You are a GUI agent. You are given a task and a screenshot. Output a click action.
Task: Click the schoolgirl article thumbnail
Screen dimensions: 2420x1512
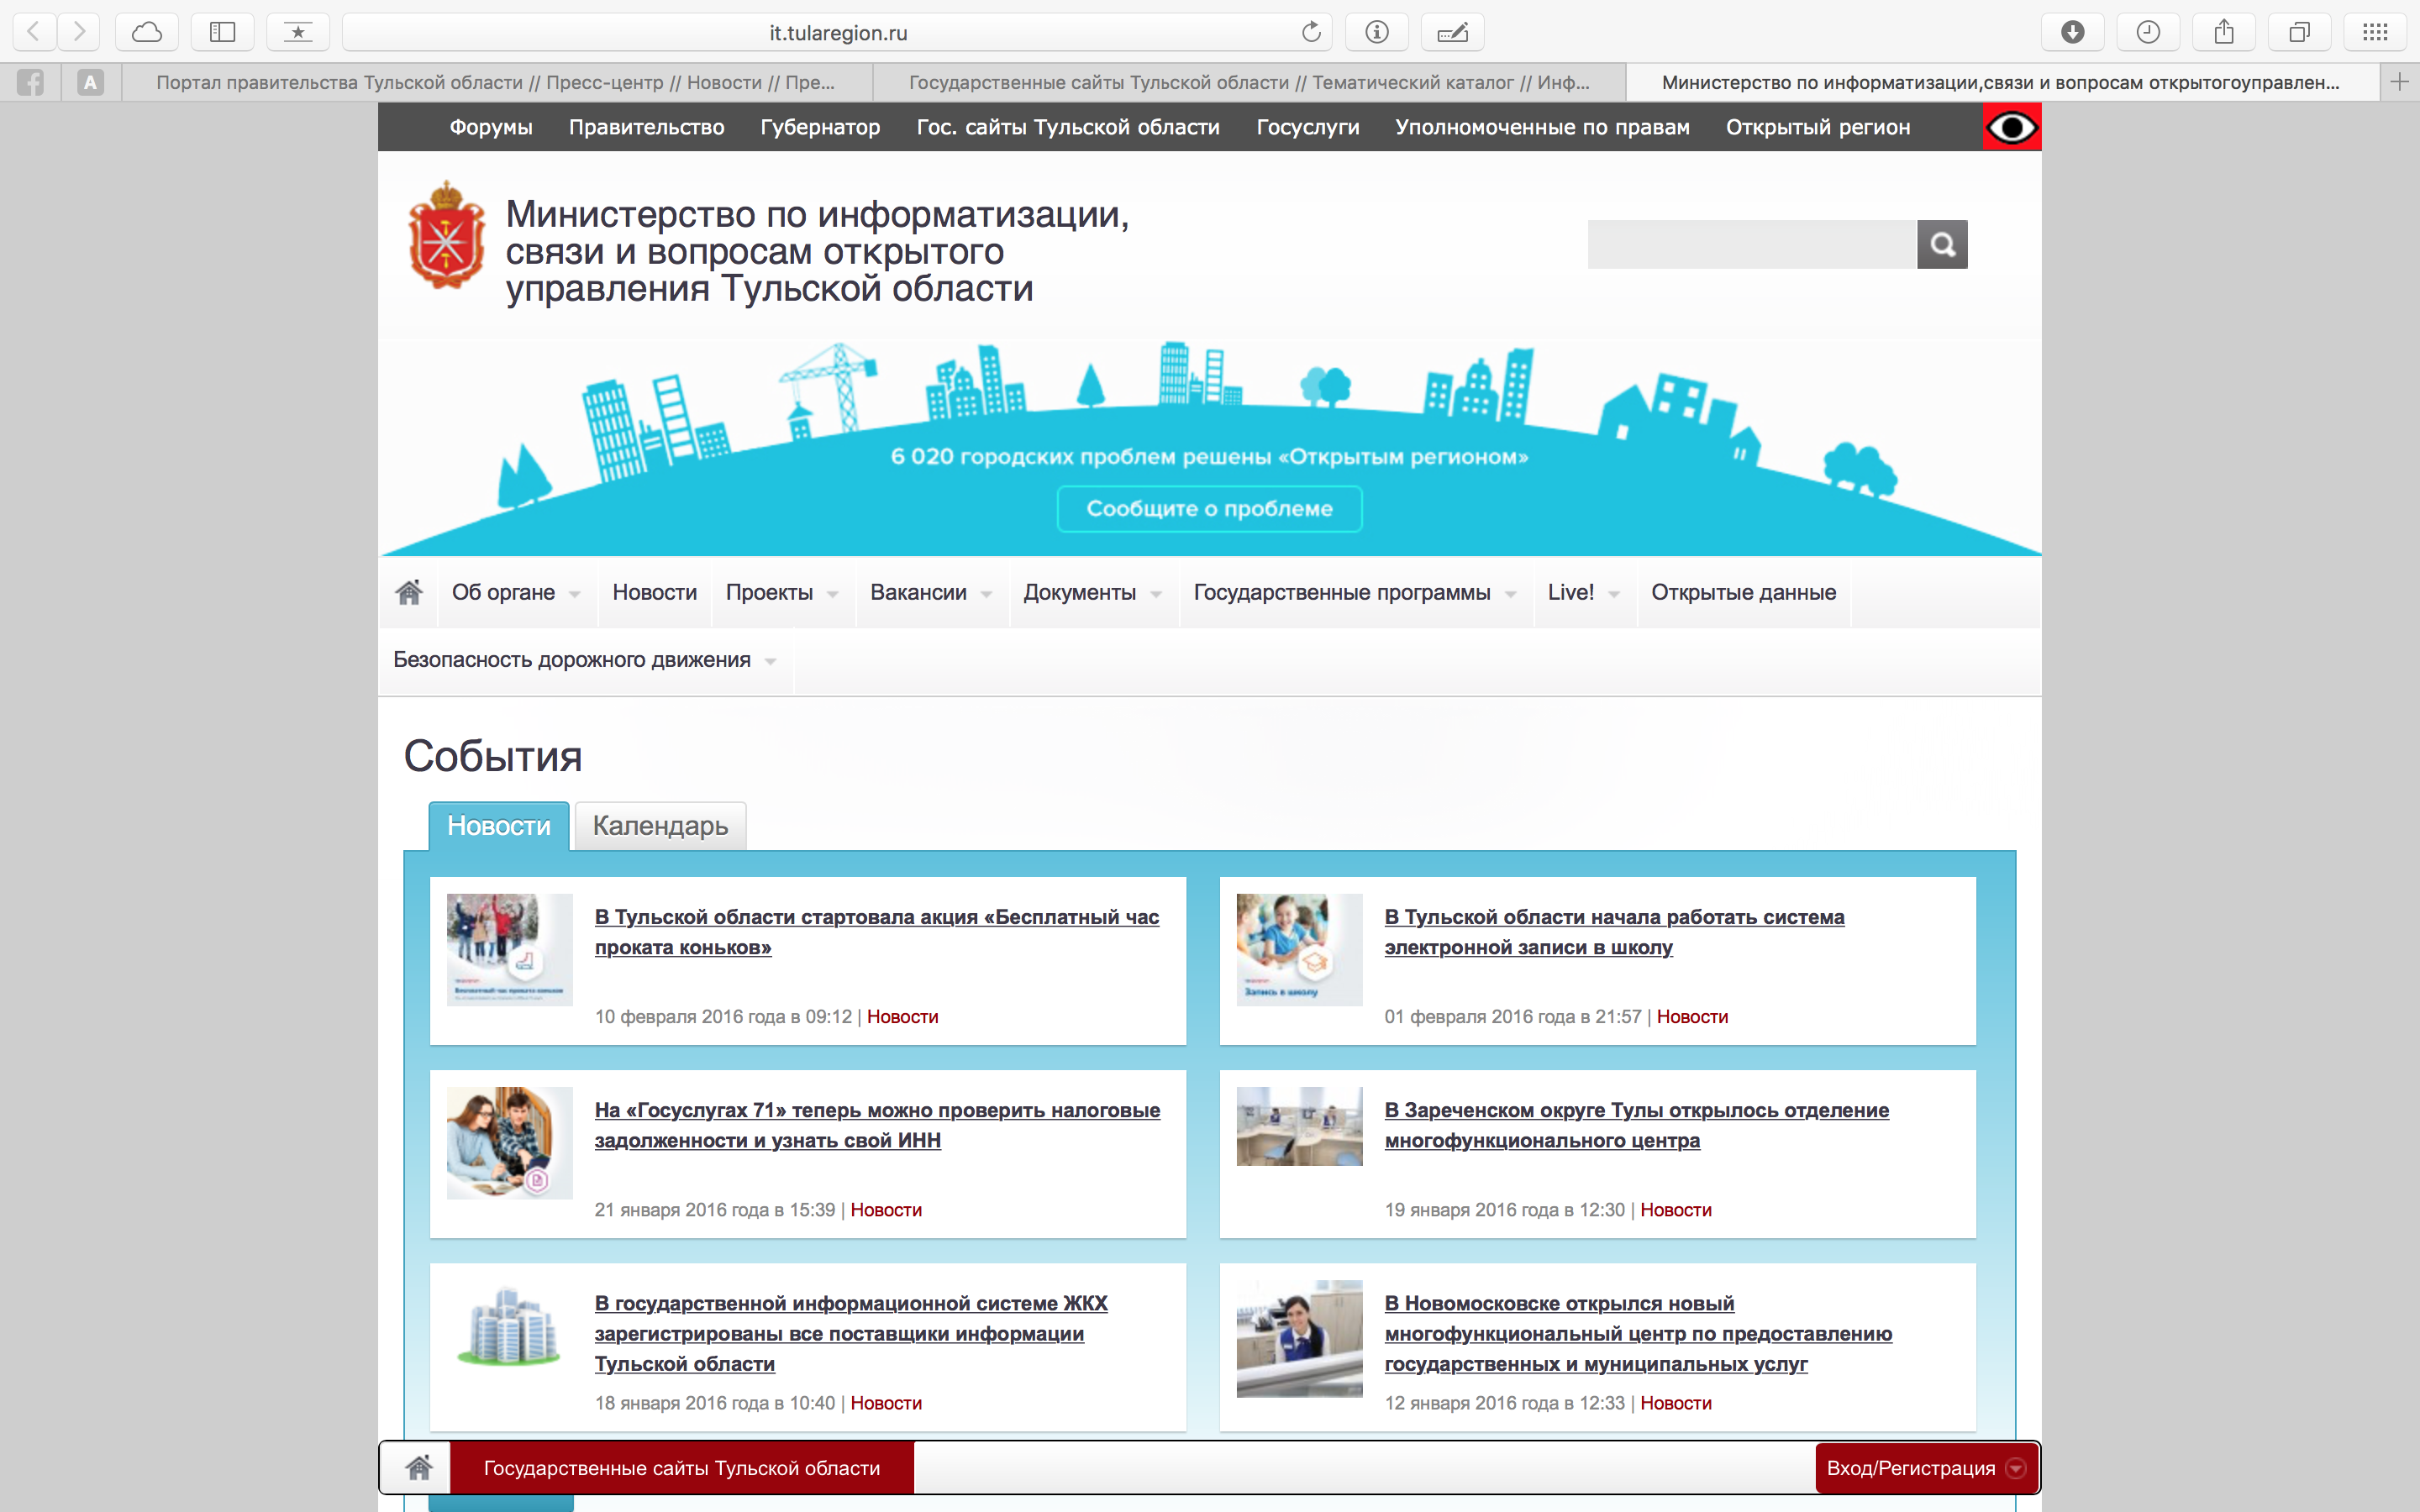coord(1299,950)
